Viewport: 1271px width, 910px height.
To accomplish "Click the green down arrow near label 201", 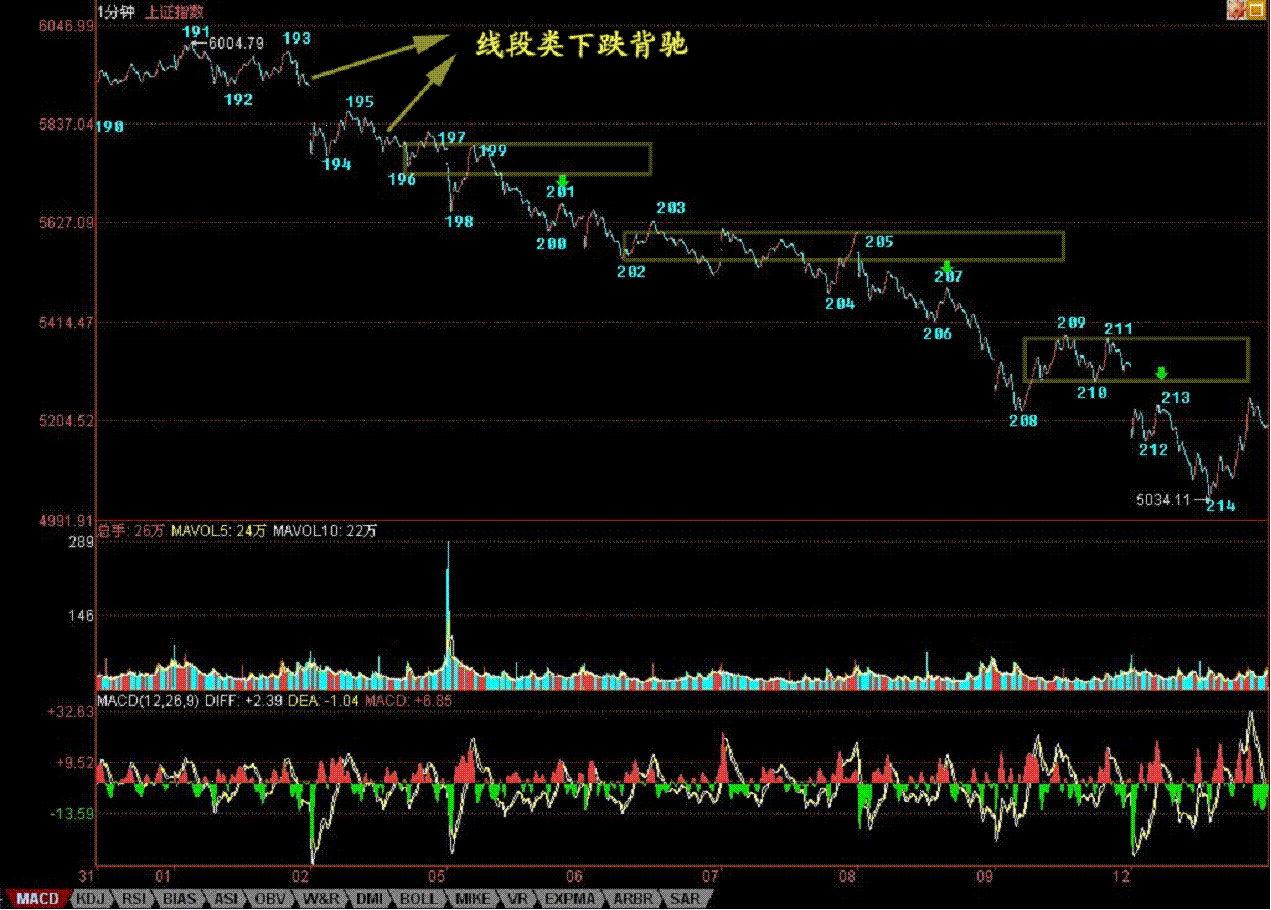I will pos(562,181).
